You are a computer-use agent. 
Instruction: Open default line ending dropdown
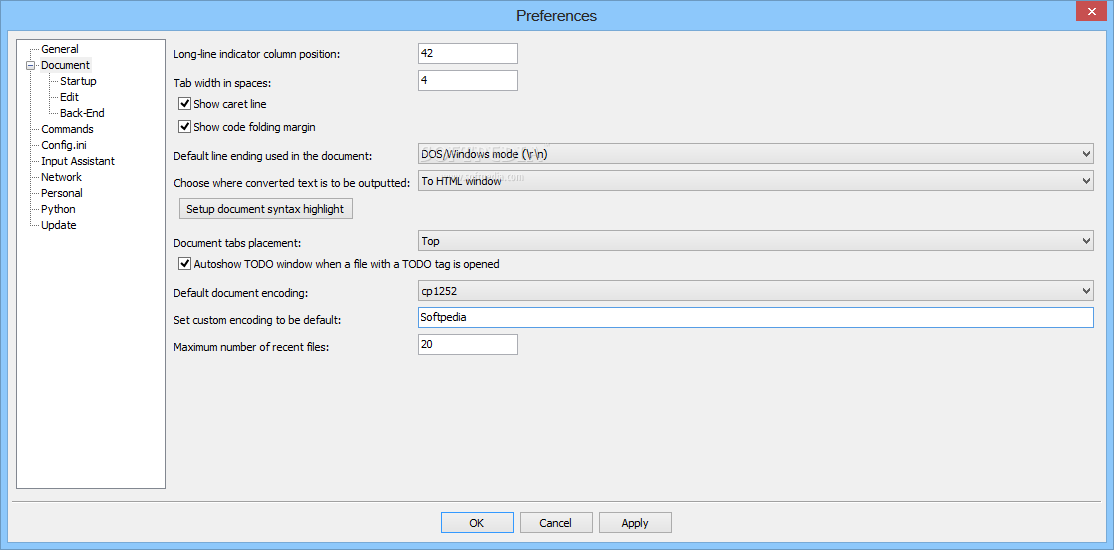pos(756,153)
